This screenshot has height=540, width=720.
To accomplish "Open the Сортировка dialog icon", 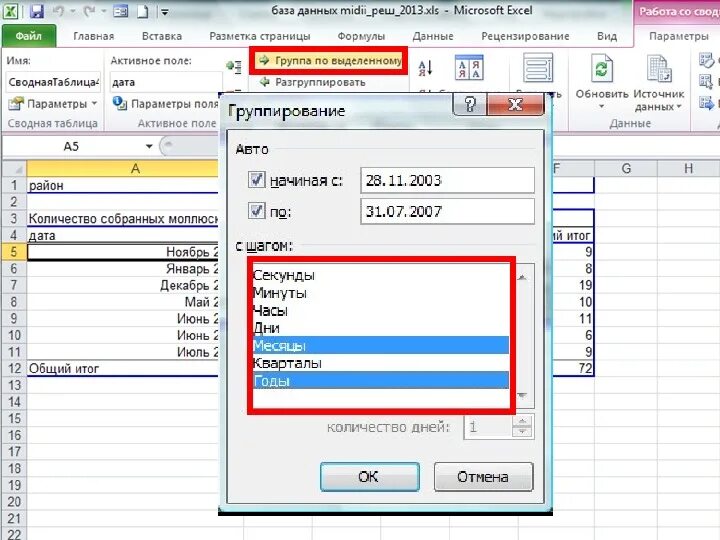I will [x=469, y=68].
